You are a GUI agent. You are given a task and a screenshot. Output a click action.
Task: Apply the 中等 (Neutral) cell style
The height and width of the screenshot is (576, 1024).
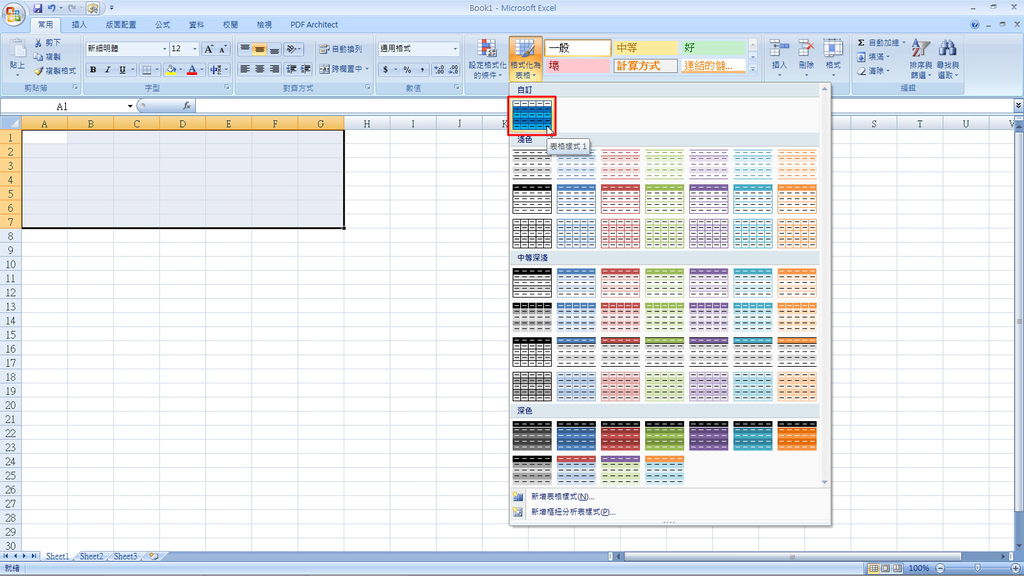pos(645,48)
